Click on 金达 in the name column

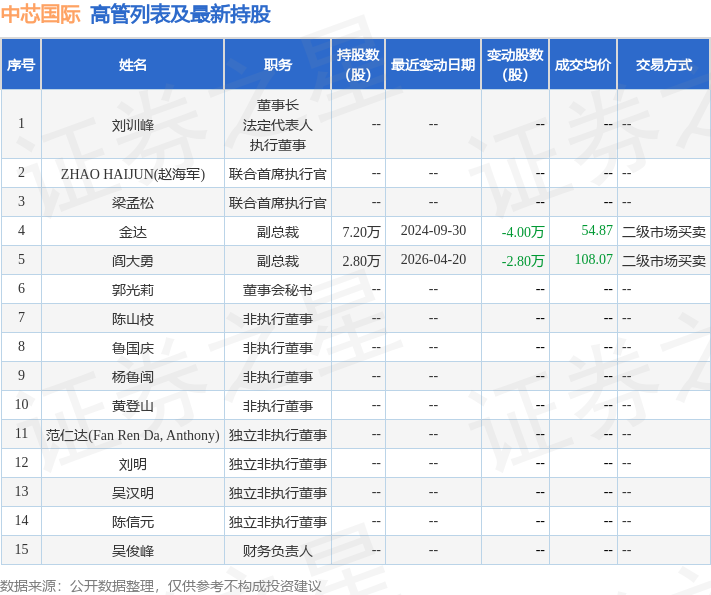[132, 232]
